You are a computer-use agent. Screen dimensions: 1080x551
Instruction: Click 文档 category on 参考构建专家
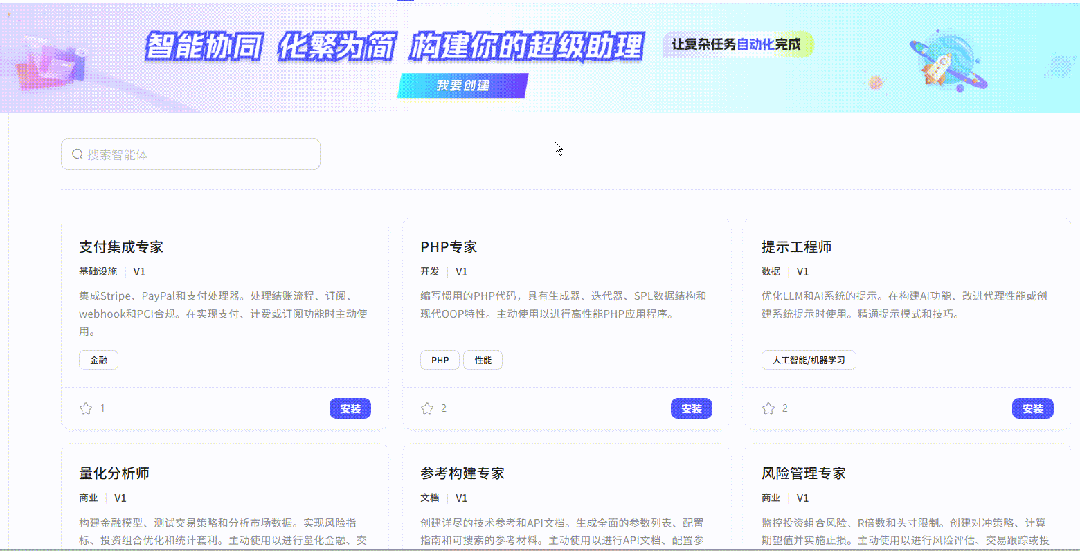pos(429,498)
